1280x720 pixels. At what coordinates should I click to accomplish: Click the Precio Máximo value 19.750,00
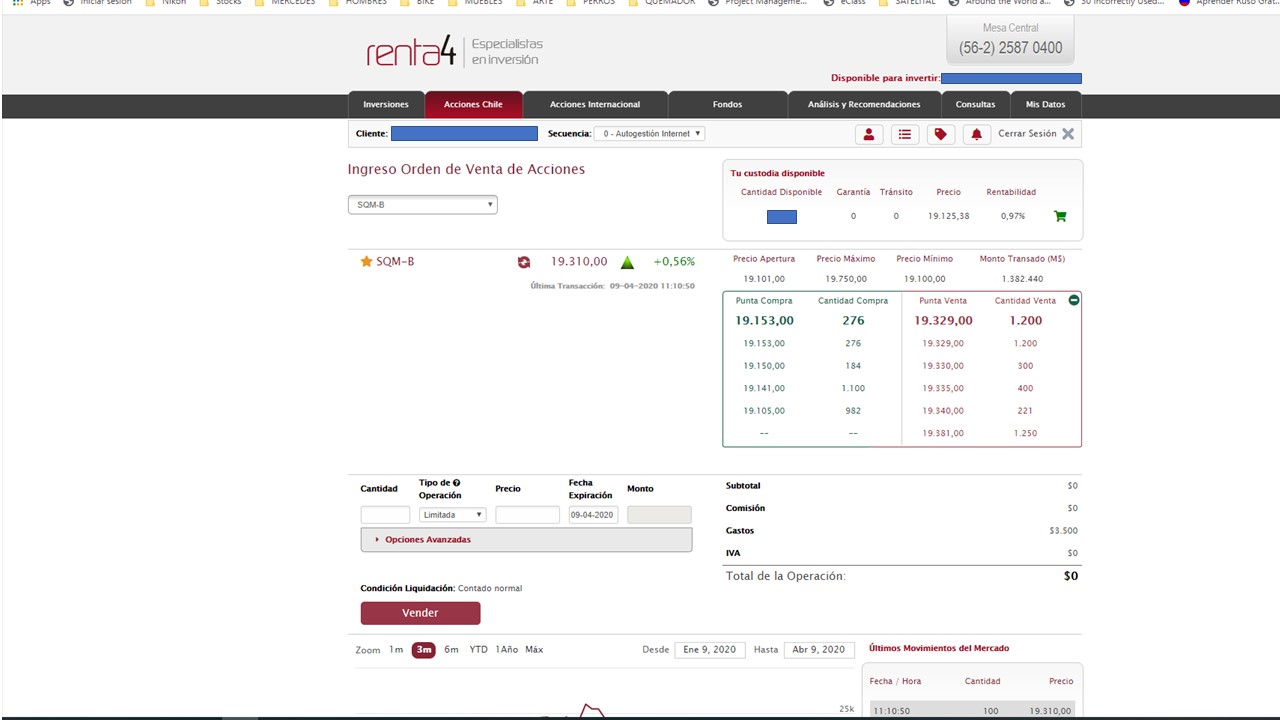pyautogui.click(x=846, y=279)
